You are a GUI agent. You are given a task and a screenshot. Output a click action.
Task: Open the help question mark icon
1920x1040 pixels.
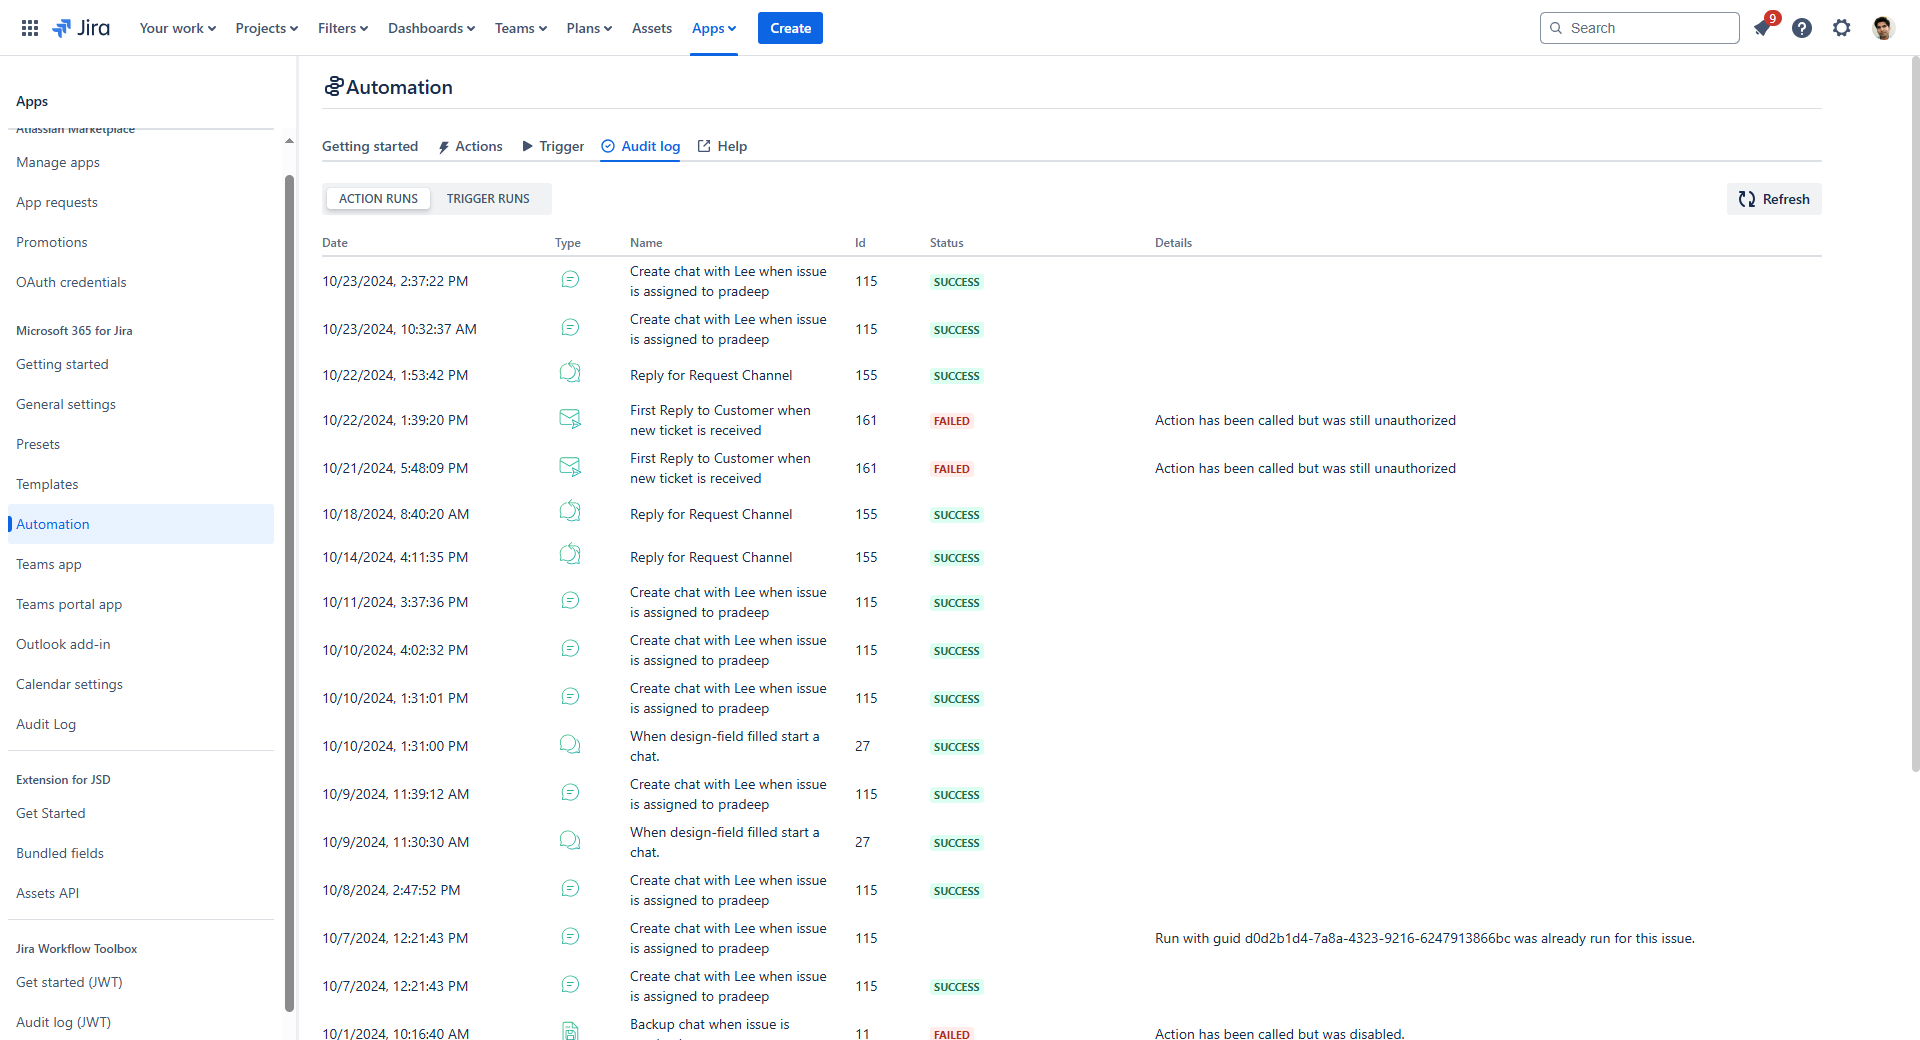pyautogui.click(x=1802, y=28)
